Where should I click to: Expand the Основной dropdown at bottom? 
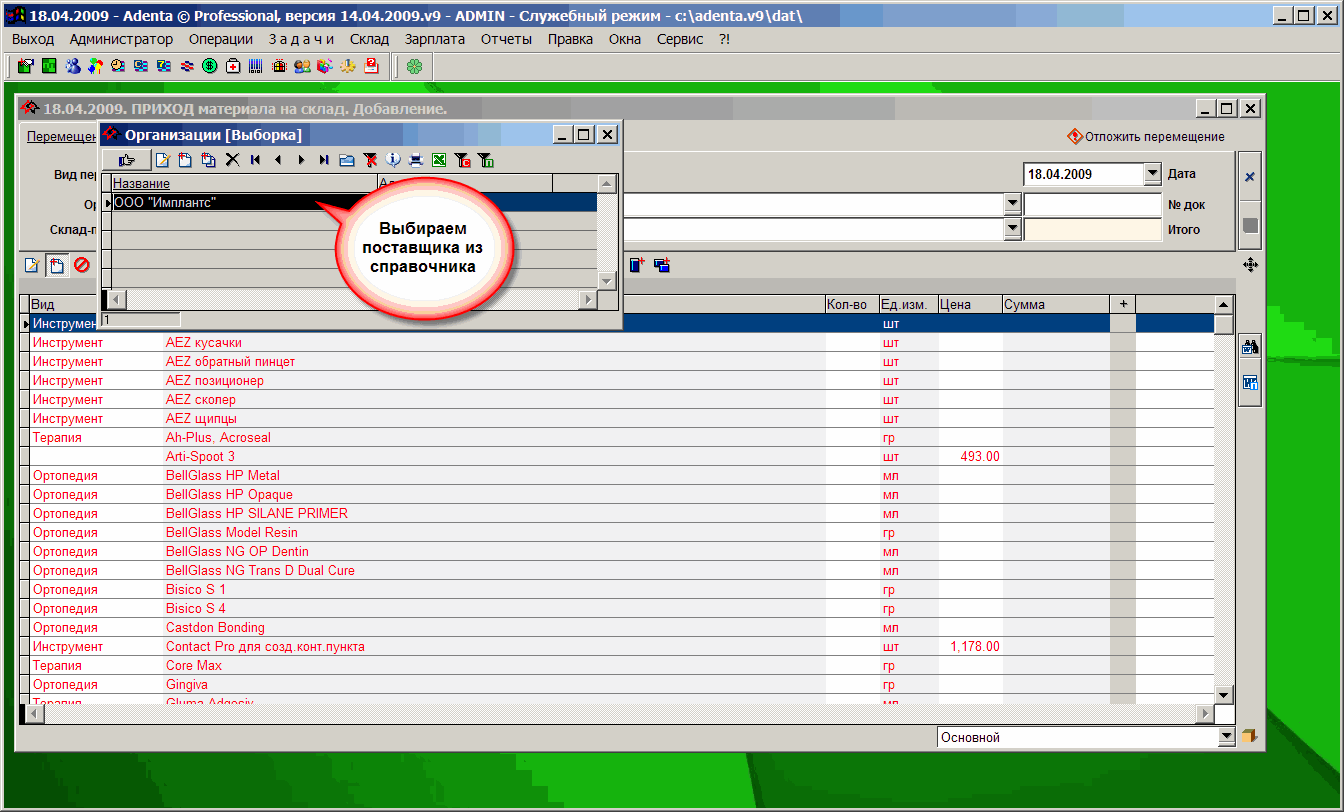1227,737
